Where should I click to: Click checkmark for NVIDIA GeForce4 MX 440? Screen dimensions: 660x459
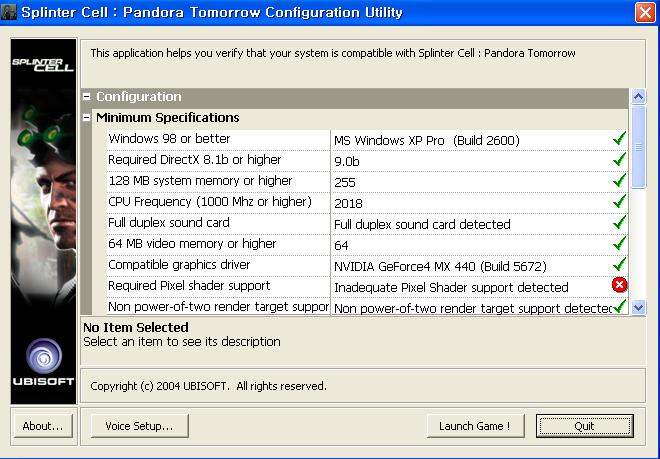pyautogui.click(x=619, y=264)
